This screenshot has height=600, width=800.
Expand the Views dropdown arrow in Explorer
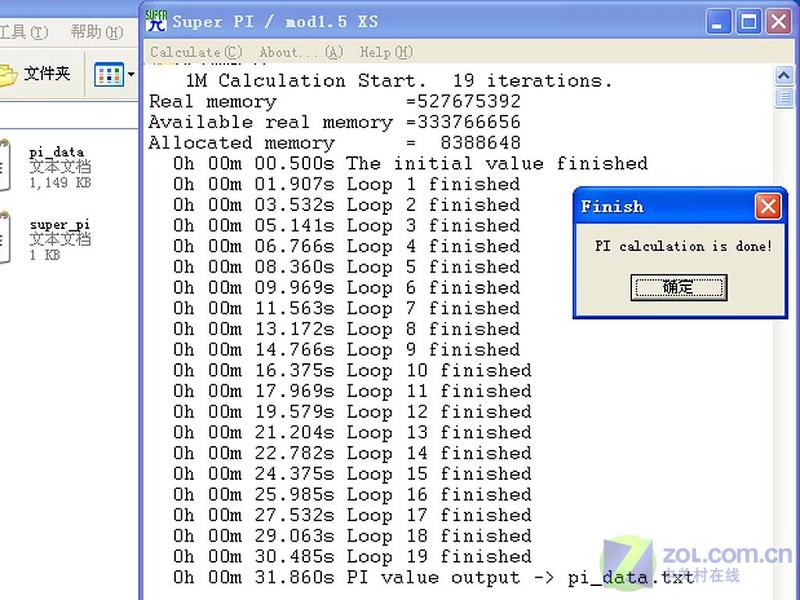coord(131,75)
